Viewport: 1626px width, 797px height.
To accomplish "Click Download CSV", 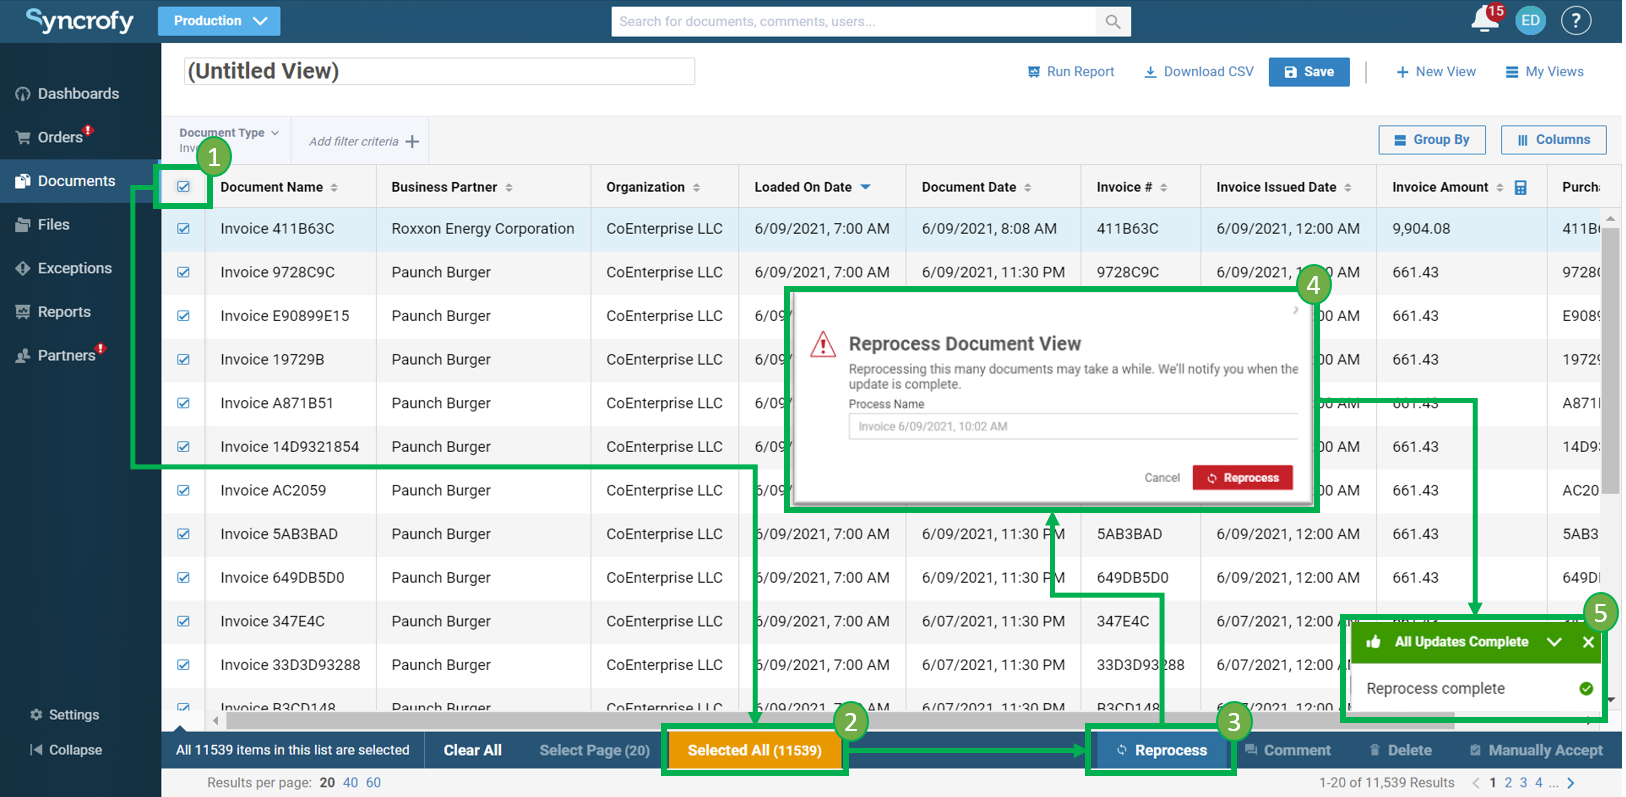I will pyautogui.click(x=1199, y=72).
